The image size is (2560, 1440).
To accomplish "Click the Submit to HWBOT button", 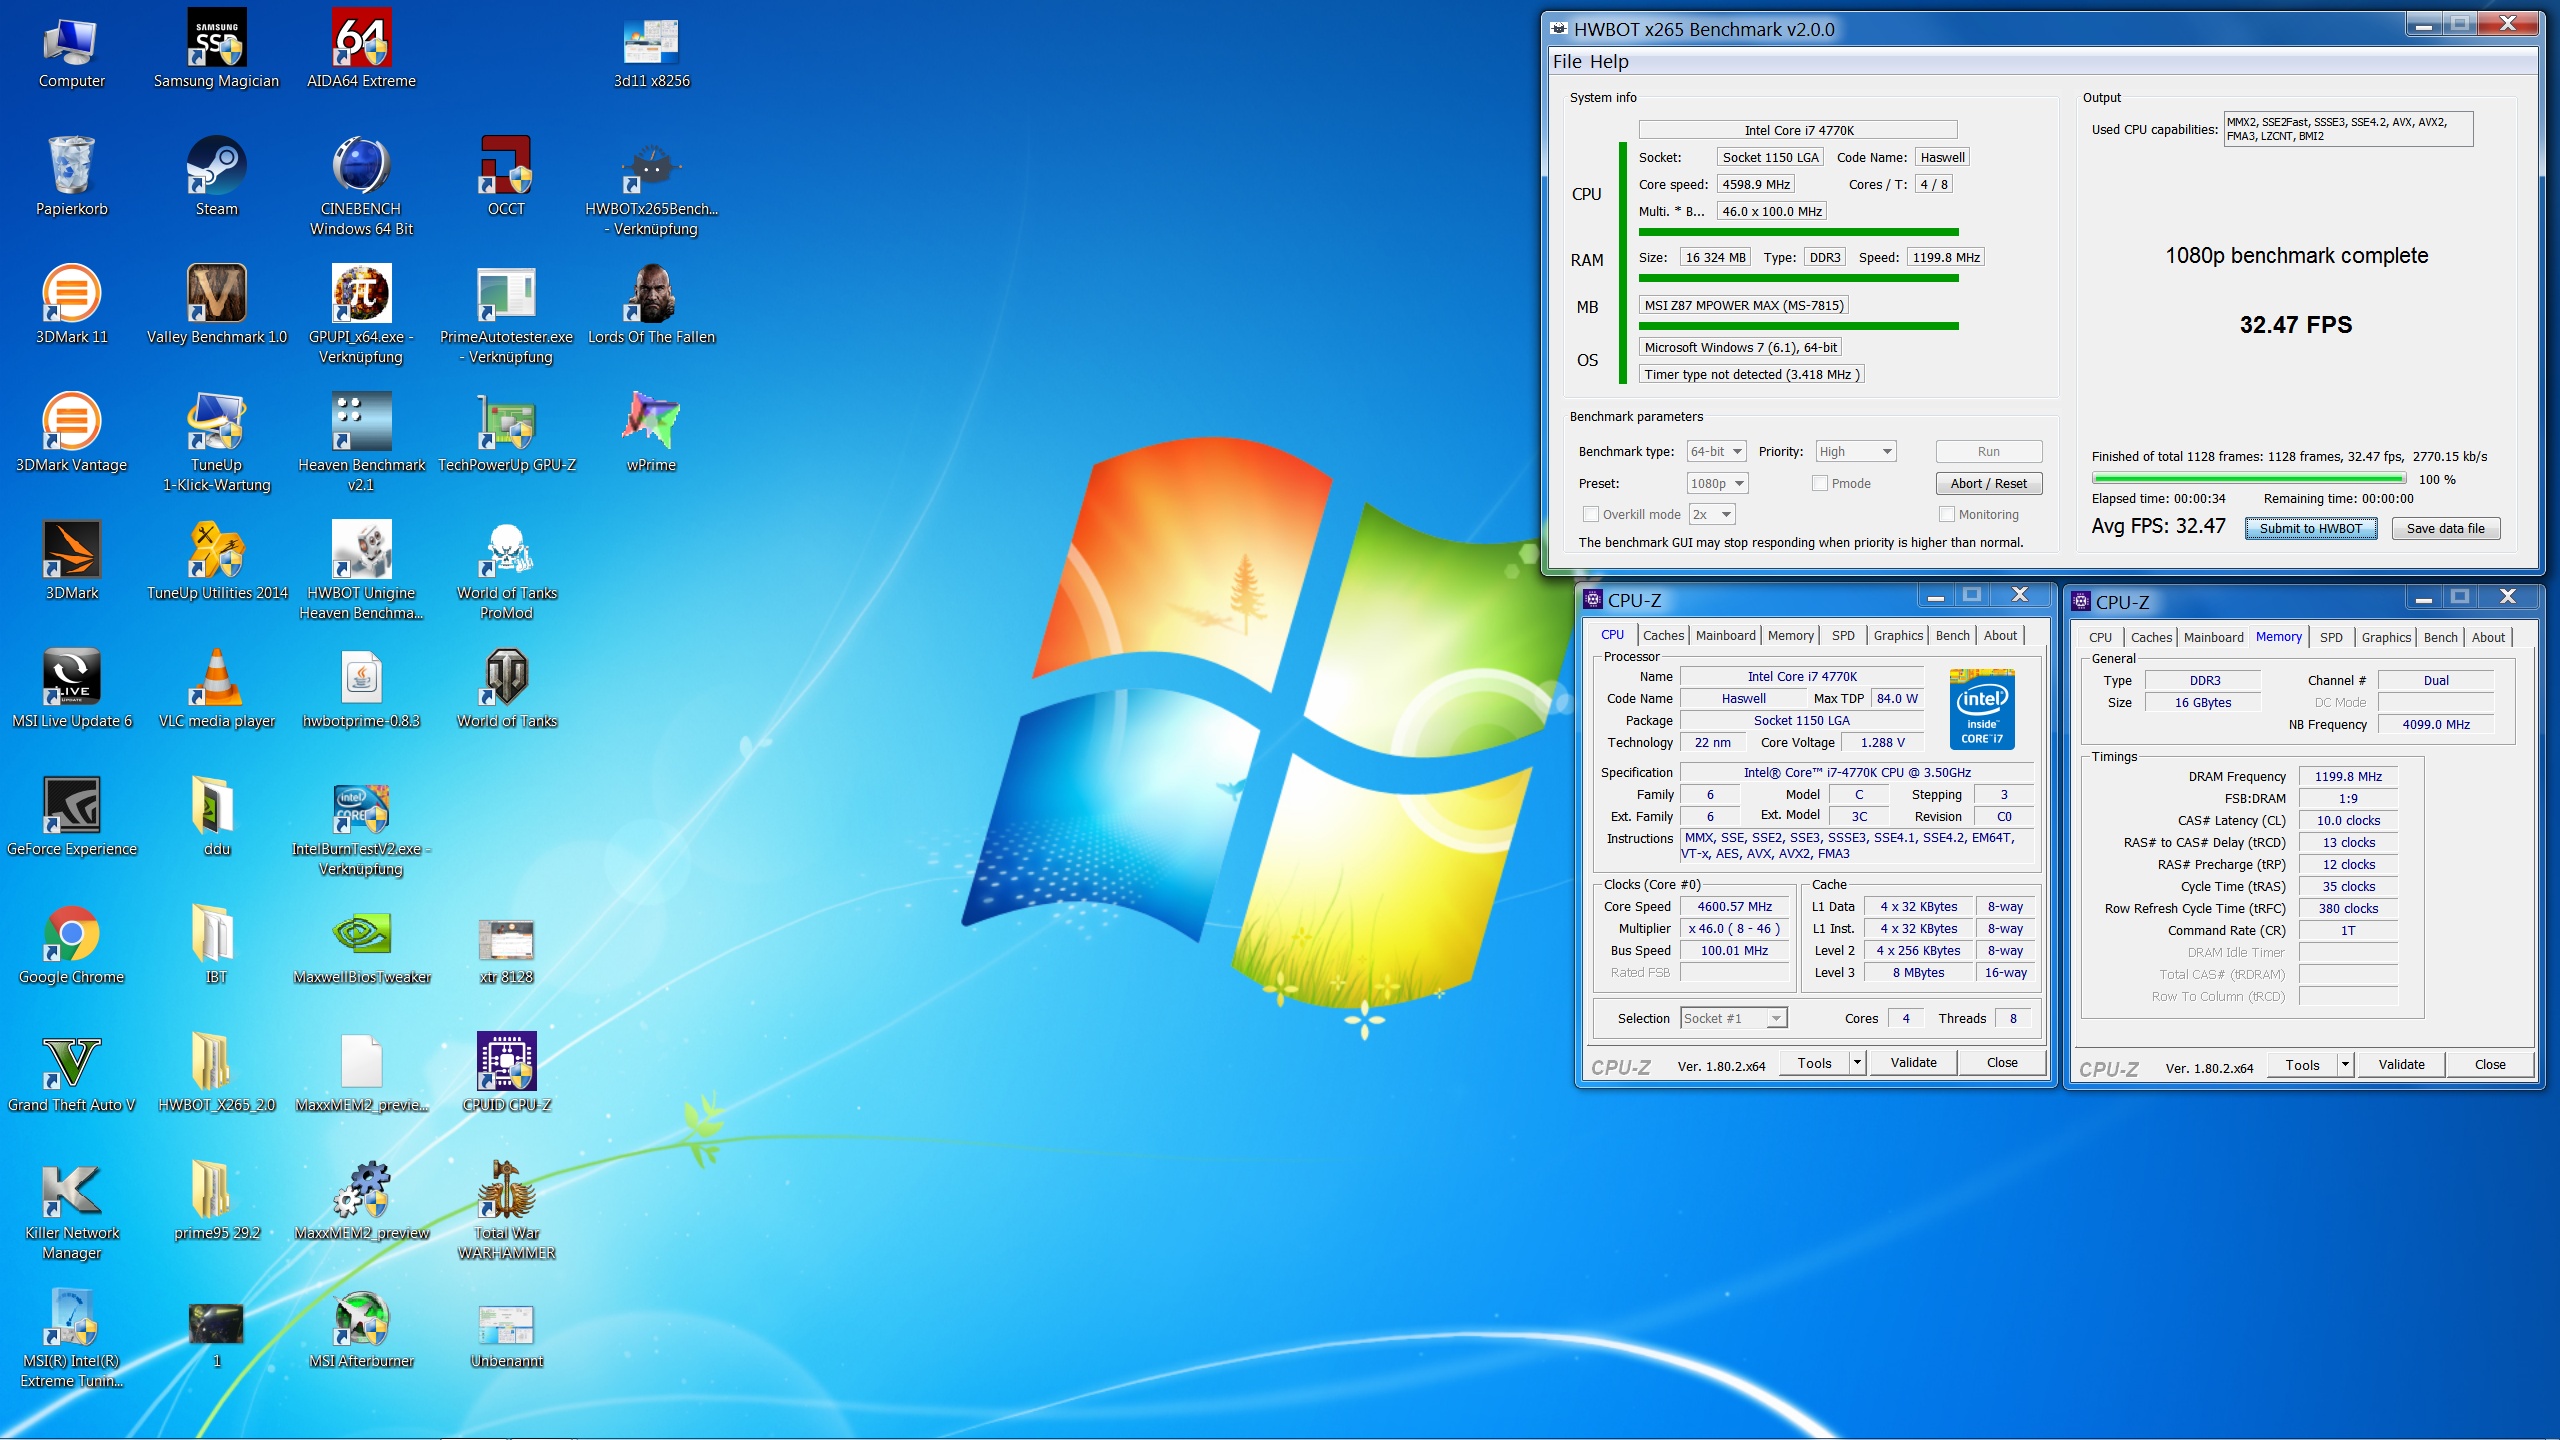I will [x=2311, y=529].
